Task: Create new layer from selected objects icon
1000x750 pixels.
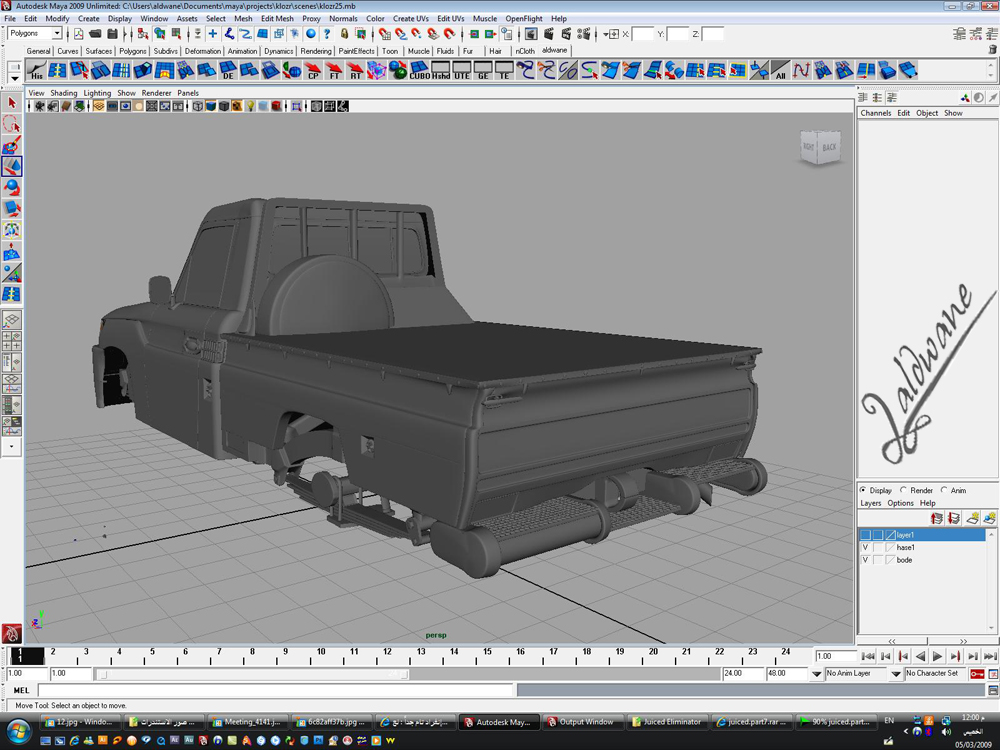Action: (989, 518)
